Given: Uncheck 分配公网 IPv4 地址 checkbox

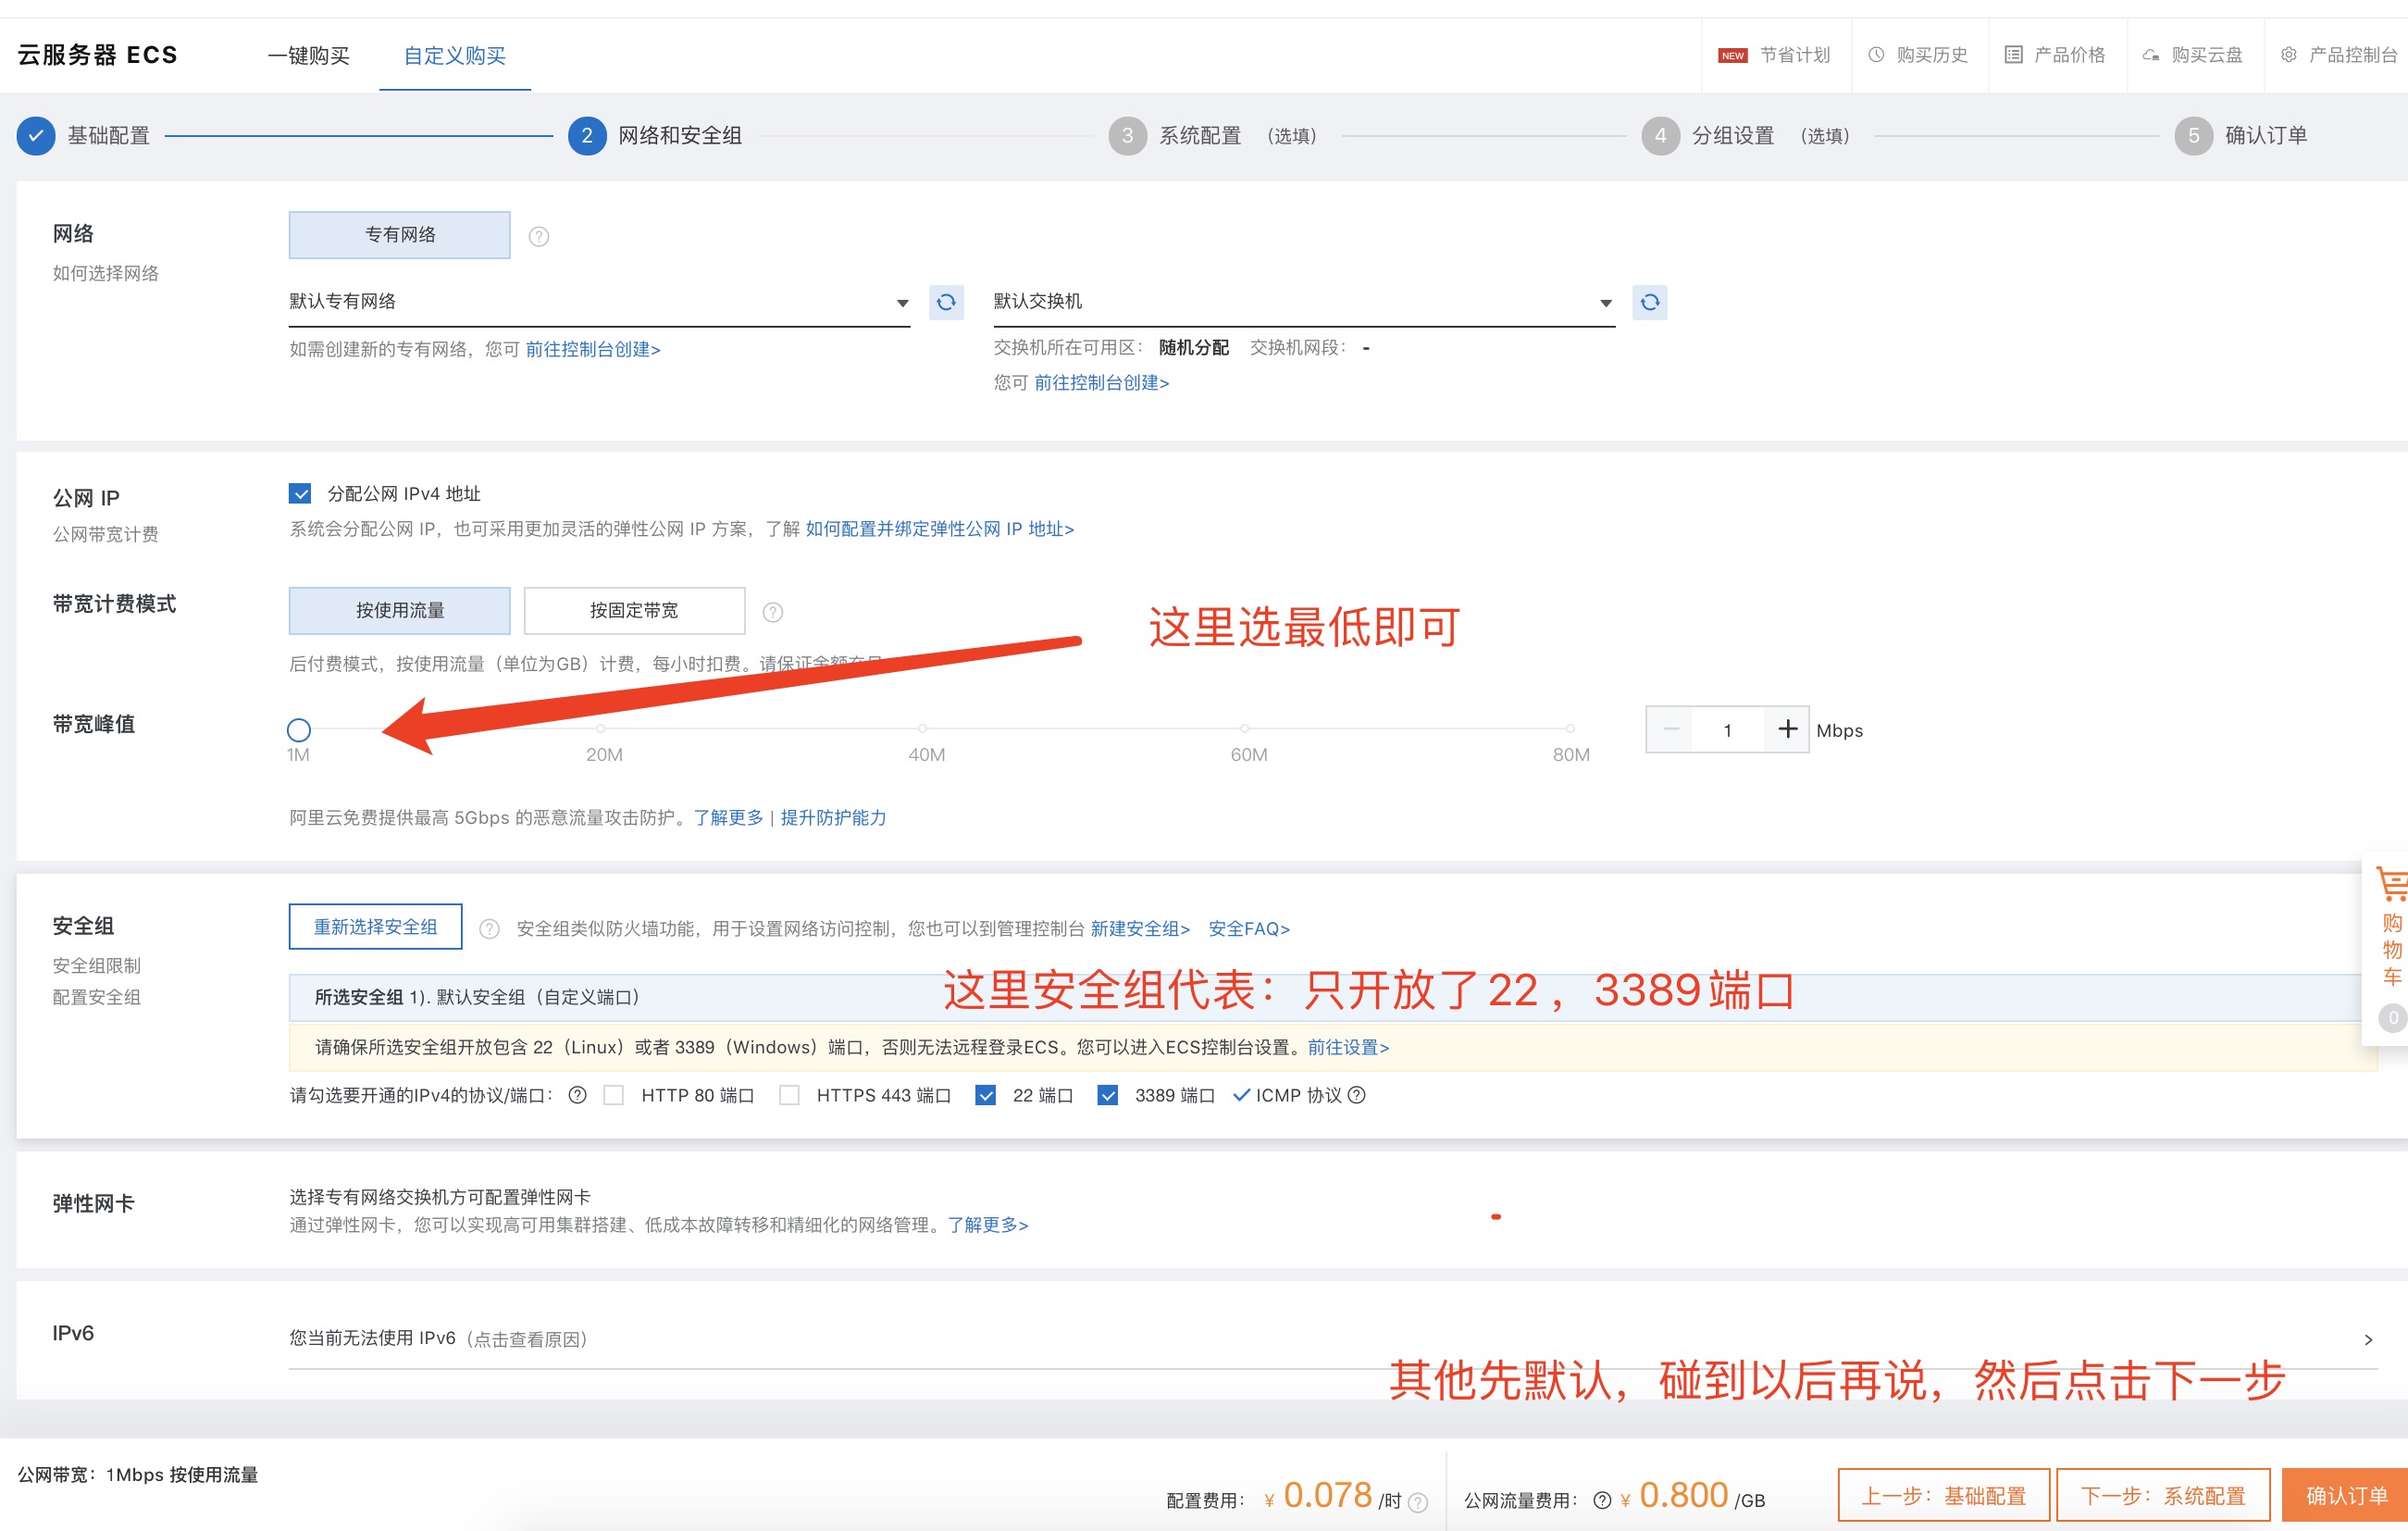Looking at the screenshot, I should [300, 493].
